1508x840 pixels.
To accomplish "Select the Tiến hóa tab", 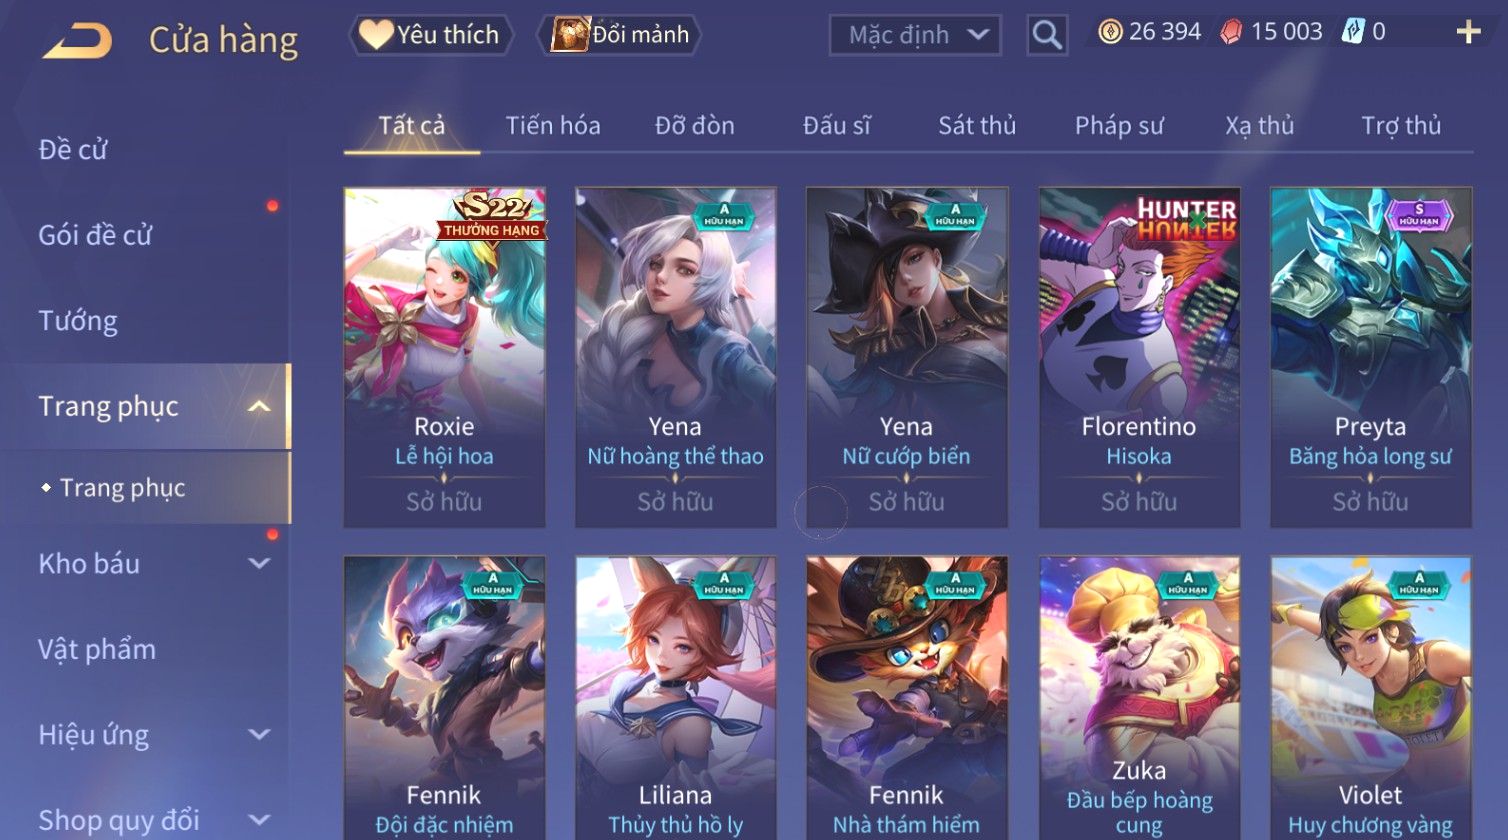I will [553, 126].
